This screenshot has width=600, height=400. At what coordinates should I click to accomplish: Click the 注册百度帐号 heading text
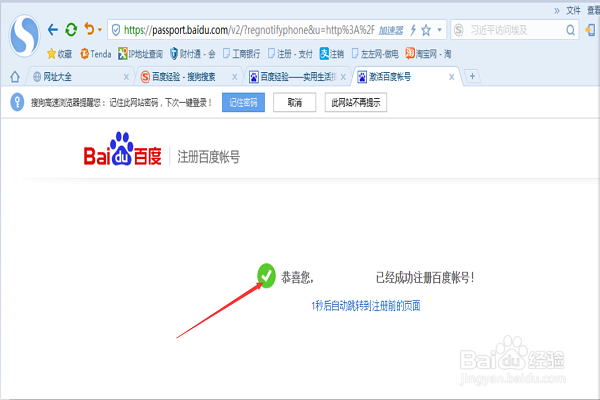point(209,157)
